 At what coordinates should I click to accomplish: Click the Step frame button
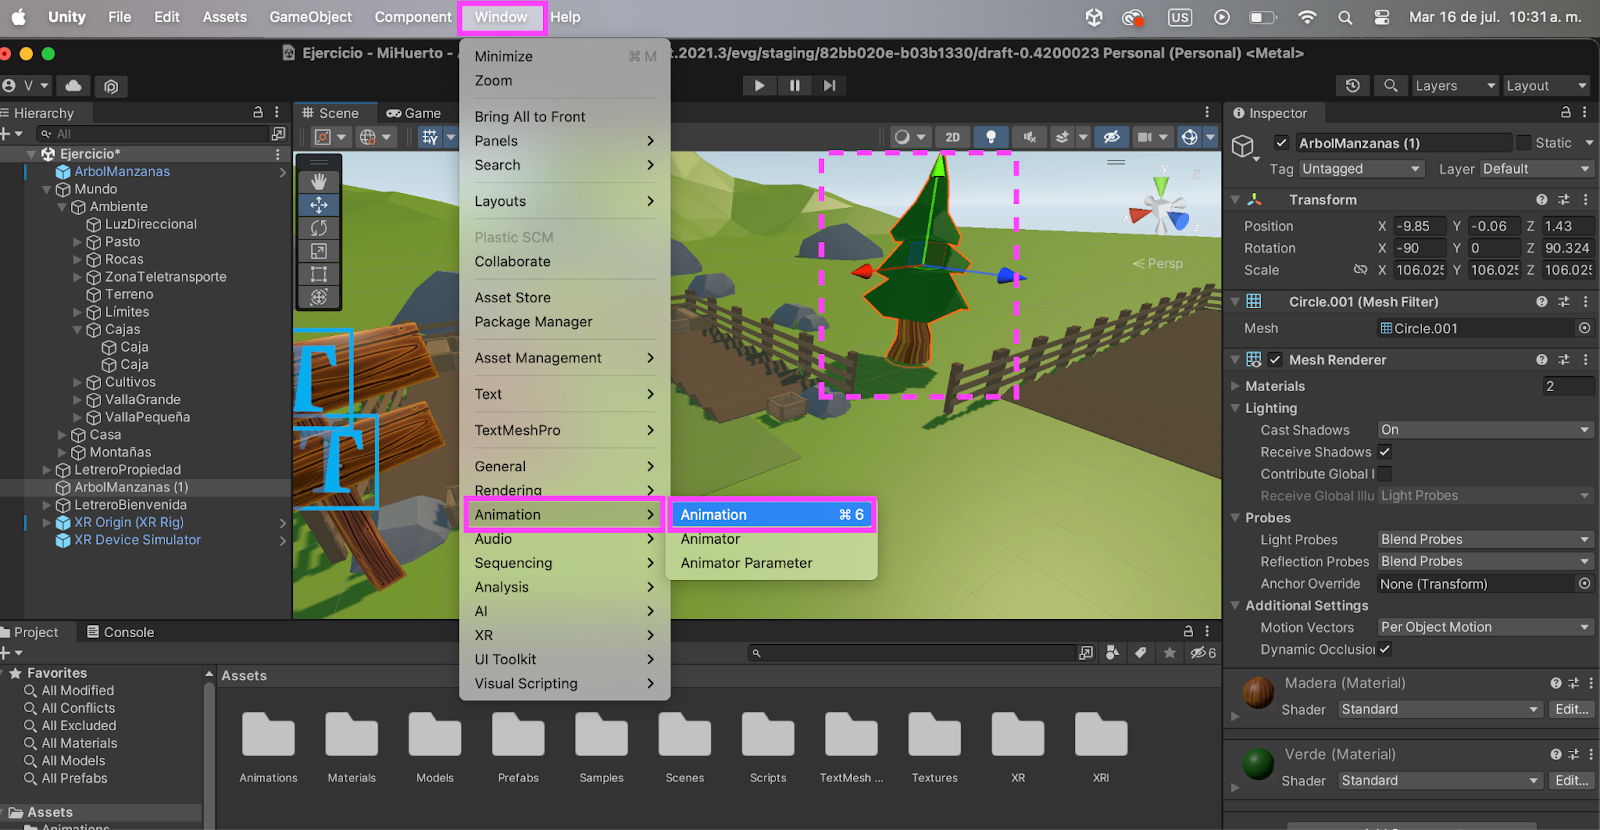click(829, 86)
